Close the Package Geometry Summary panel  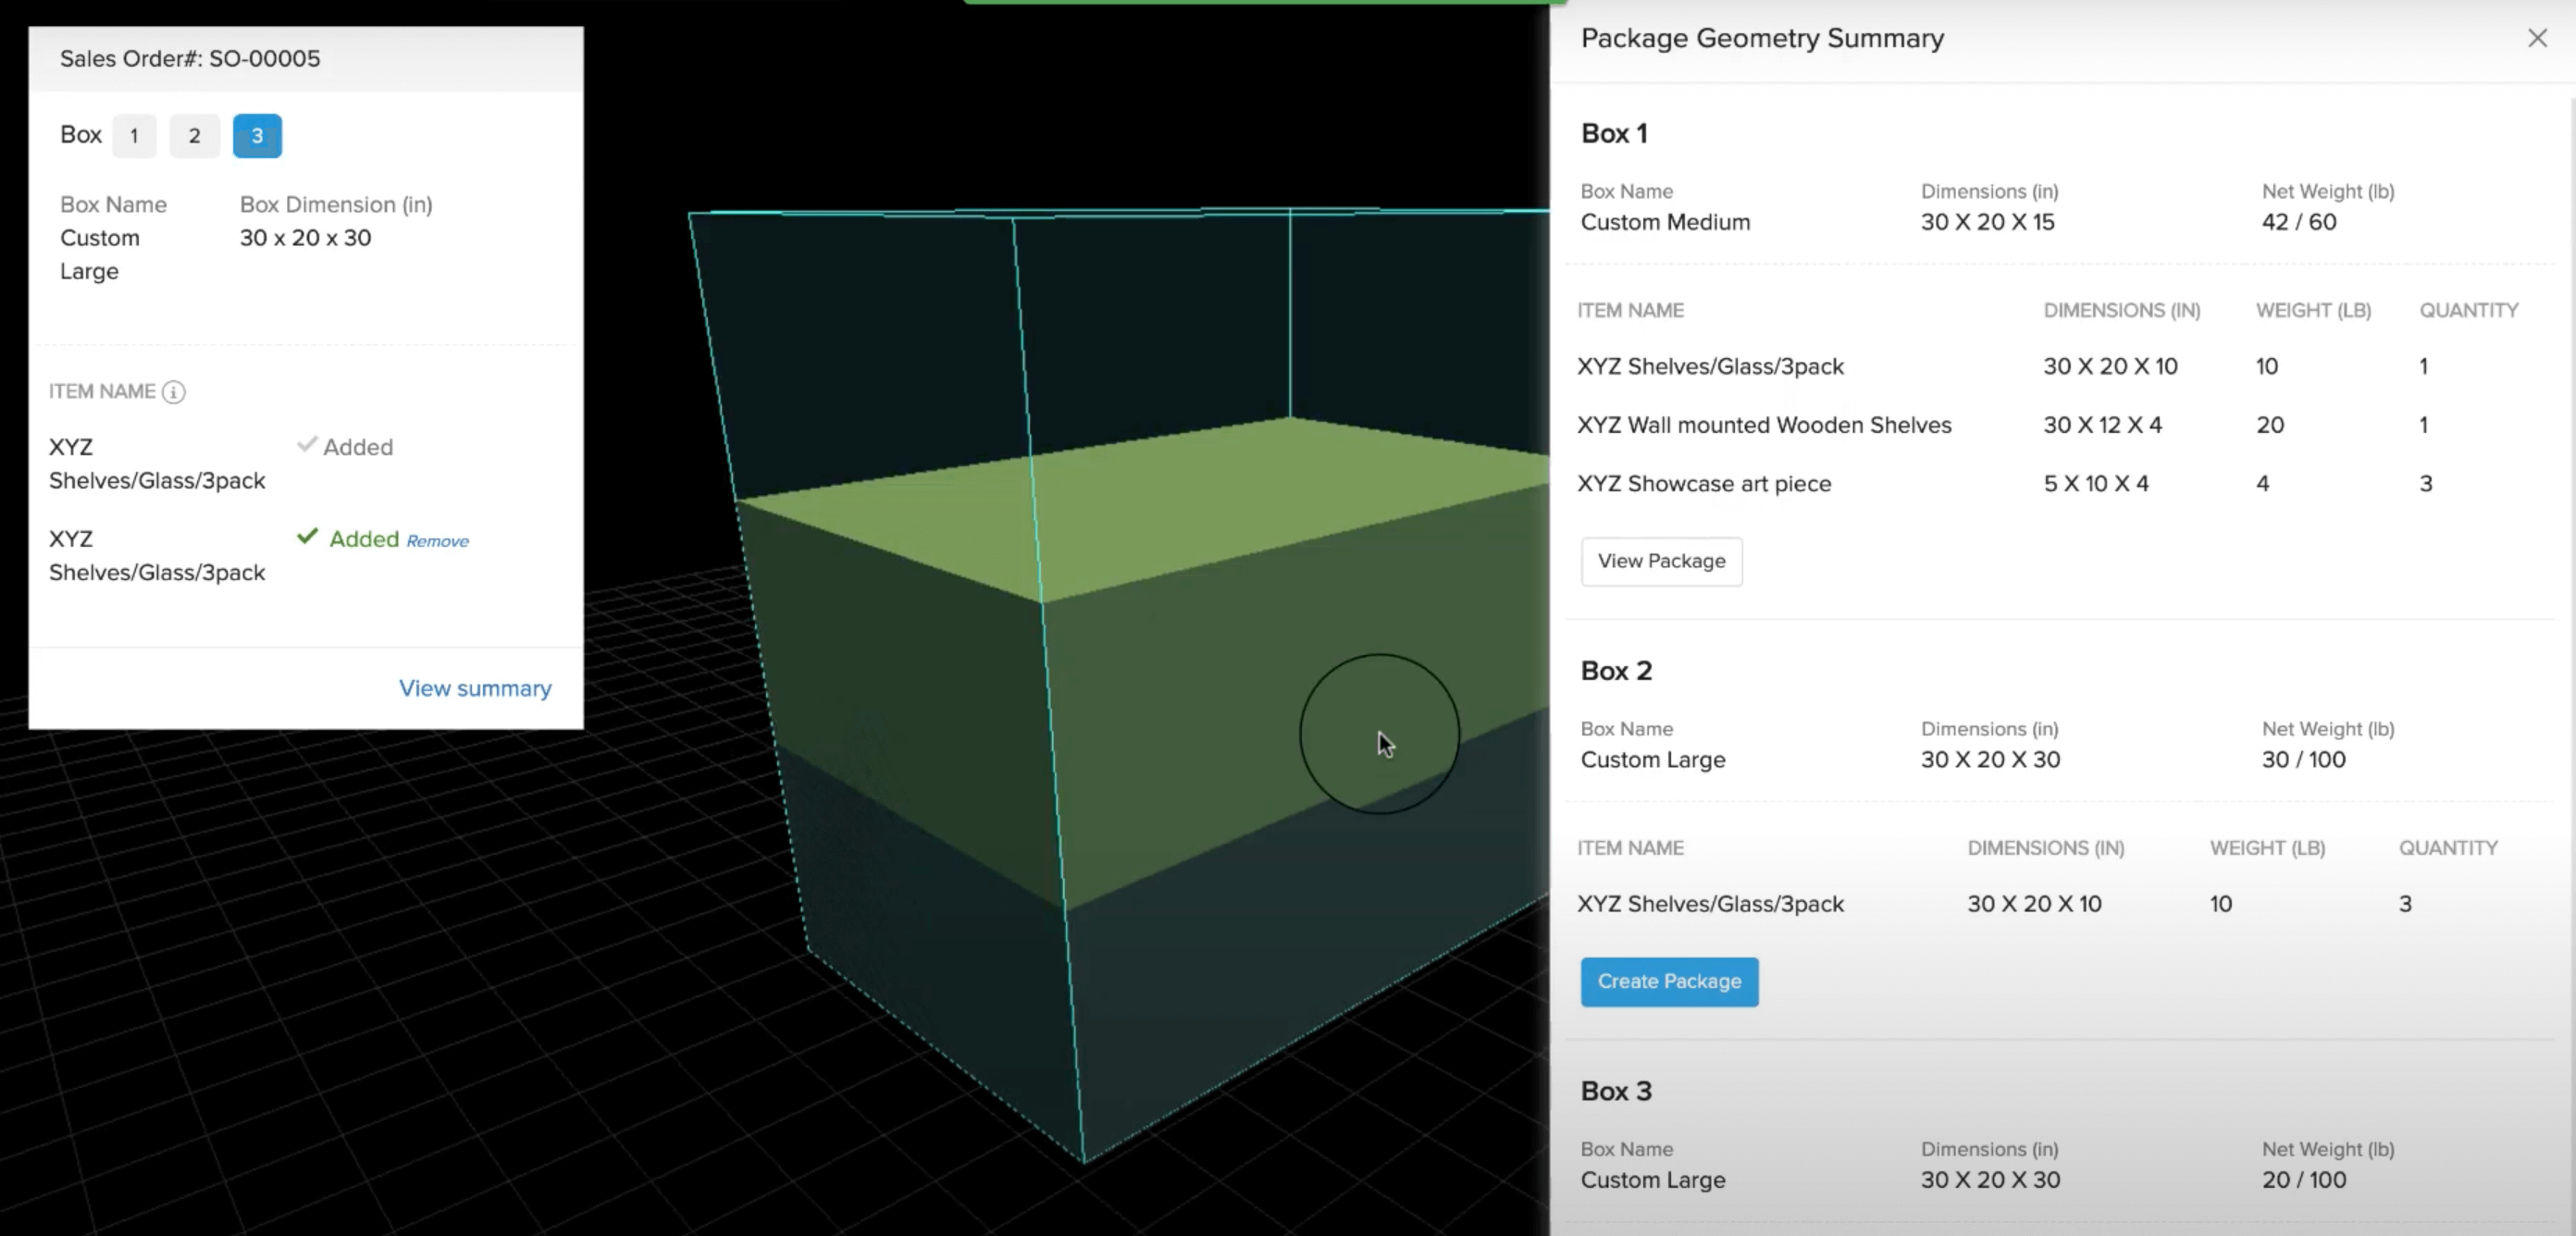click(x=2538, y=38)
